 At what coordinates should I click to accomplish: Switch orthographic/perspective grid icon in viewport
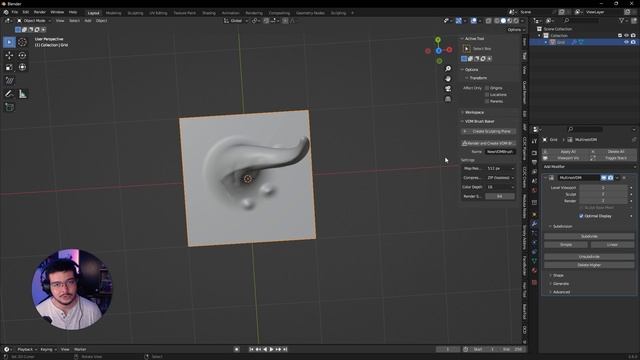click(448, 99)
